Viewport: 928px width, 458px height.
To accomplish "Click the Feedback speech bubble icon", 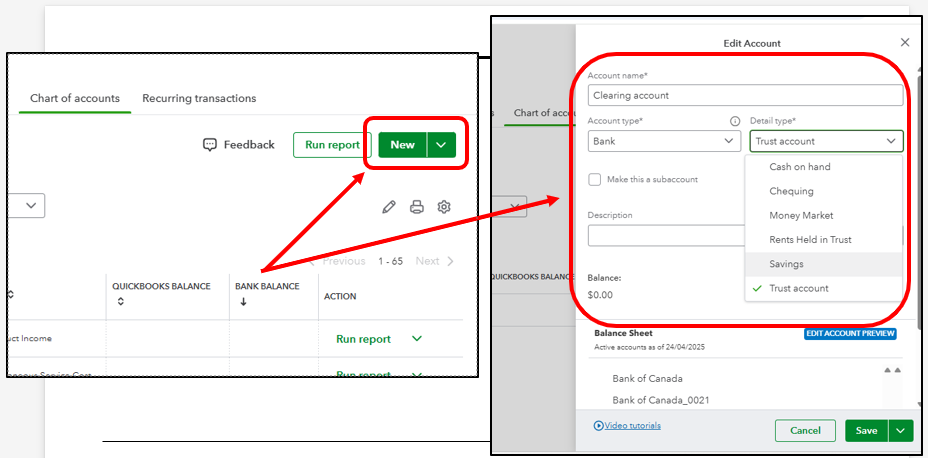I will [210, 145].
